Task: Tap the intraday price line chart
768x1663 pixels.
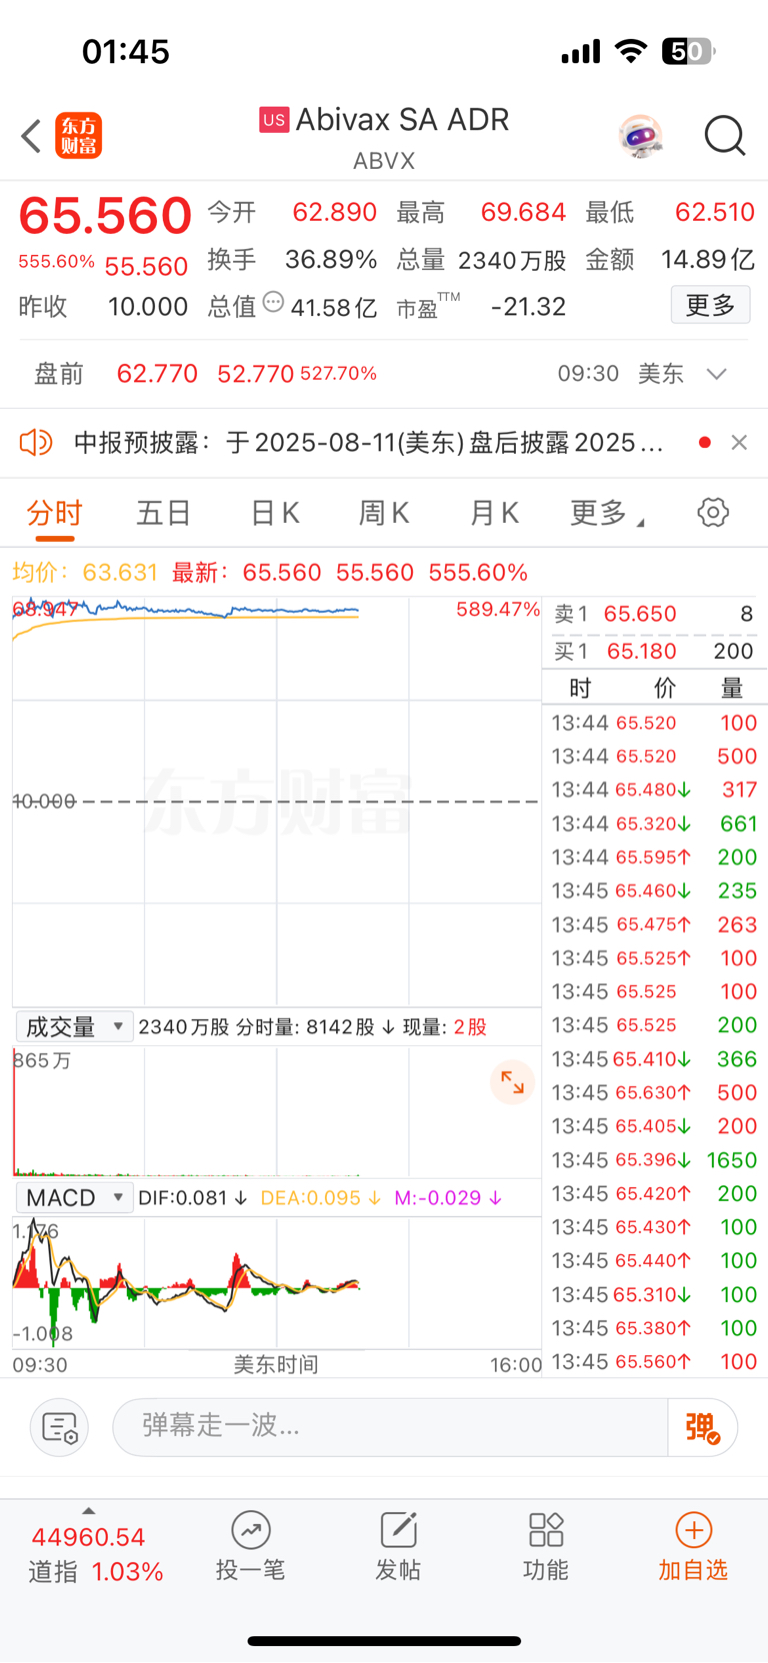Action: [276, 801]
